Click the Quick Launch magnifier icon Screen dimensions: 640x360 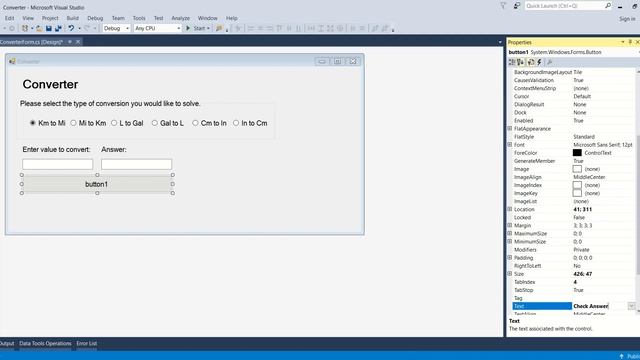point(608,6)
